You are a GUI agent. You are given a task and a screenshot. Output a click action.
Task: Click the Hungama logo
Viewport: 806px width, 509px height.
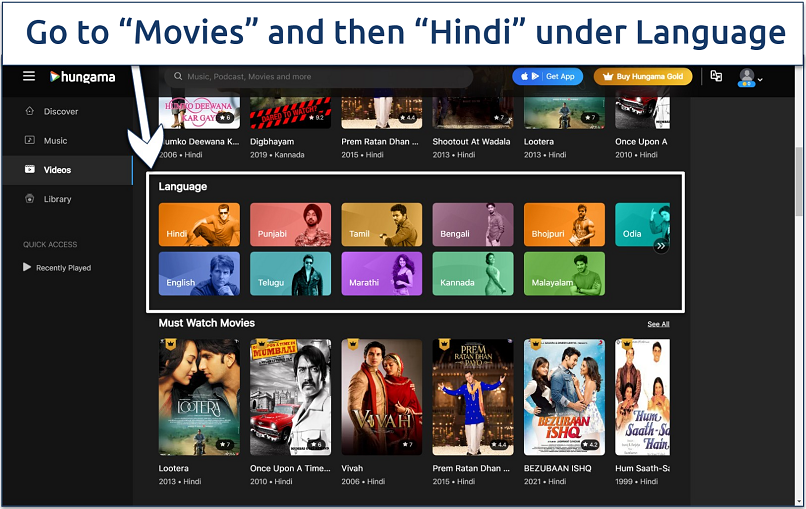(x=82, y=77)
